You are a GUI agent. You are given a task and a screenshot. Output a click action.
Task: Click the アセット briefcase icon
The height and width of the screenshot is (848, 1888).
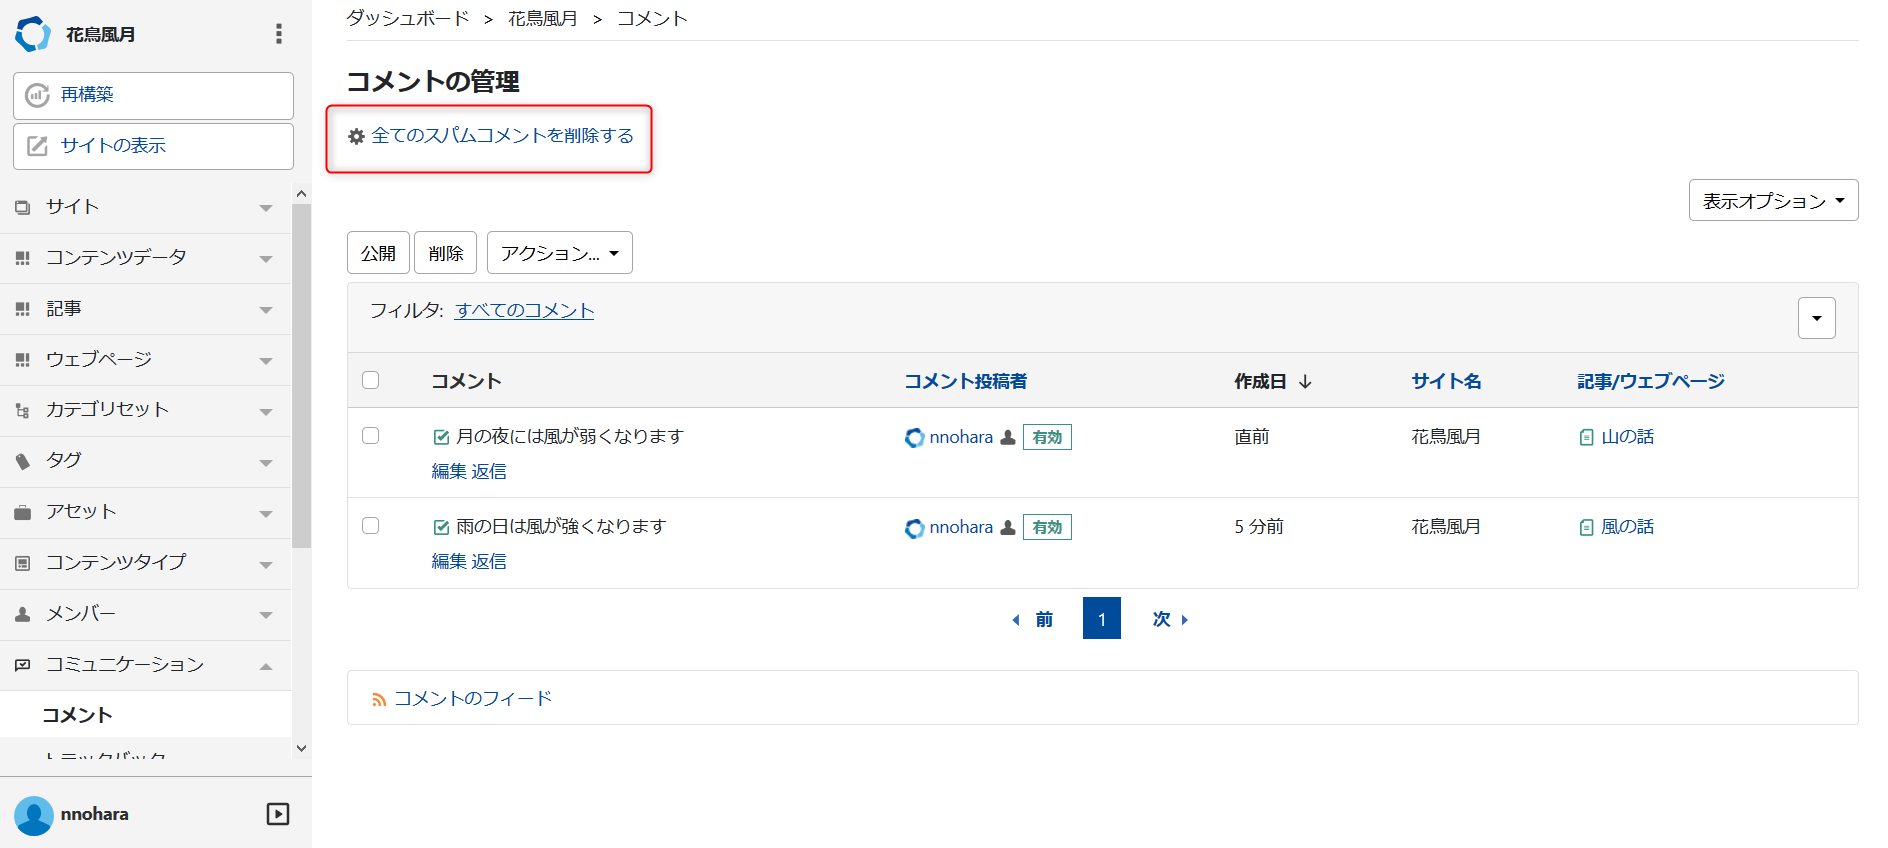23,512
